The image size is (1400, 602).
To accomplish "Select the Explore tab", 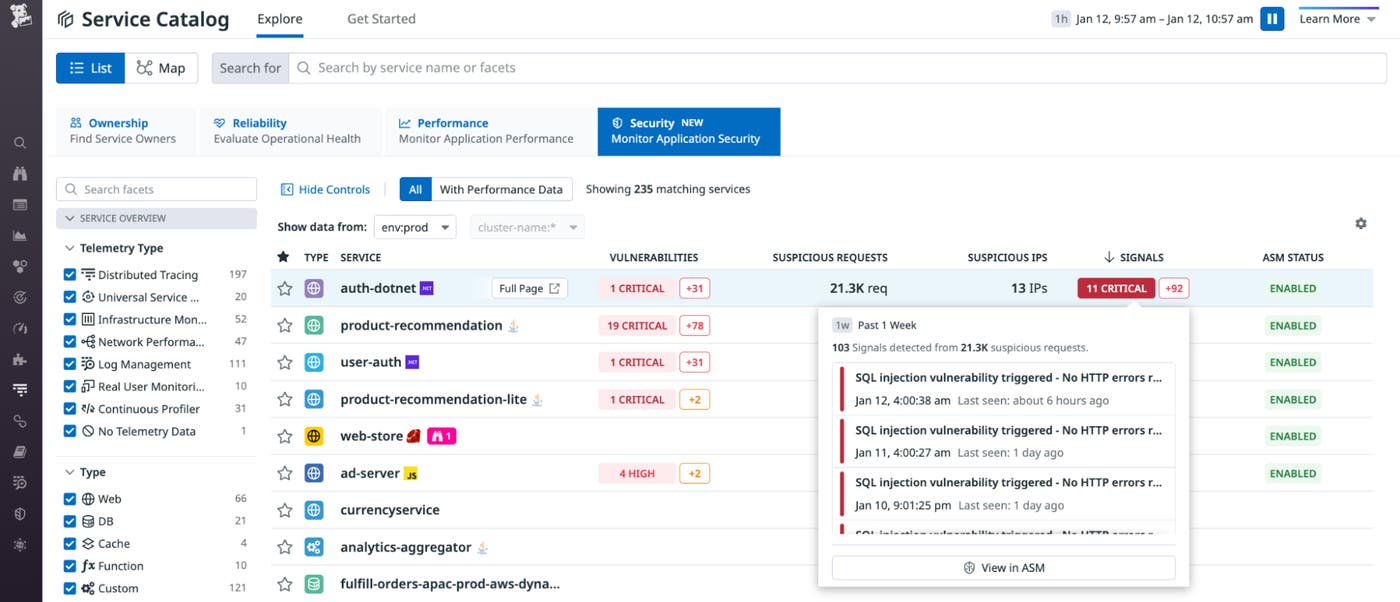I will [280, 19].
